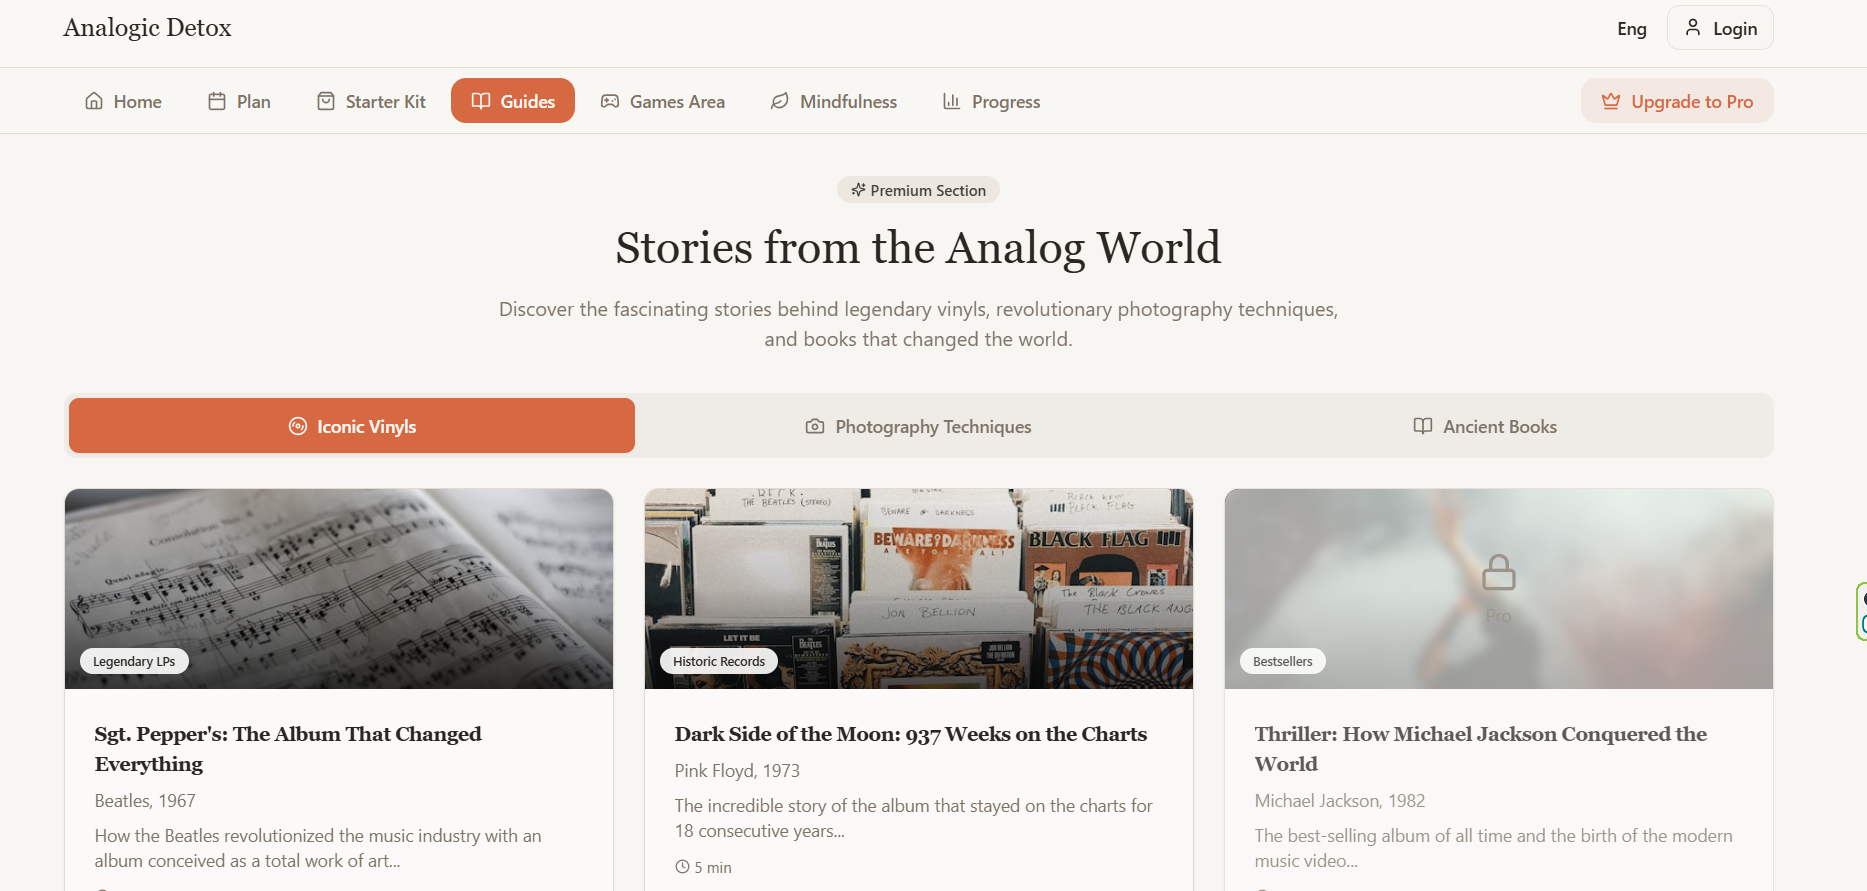This screenshot has height=891, width=1867.
Task: Click the Historic Records vinyl crate thumbnail
Action: pyautogui.click(x=919, y=589)
